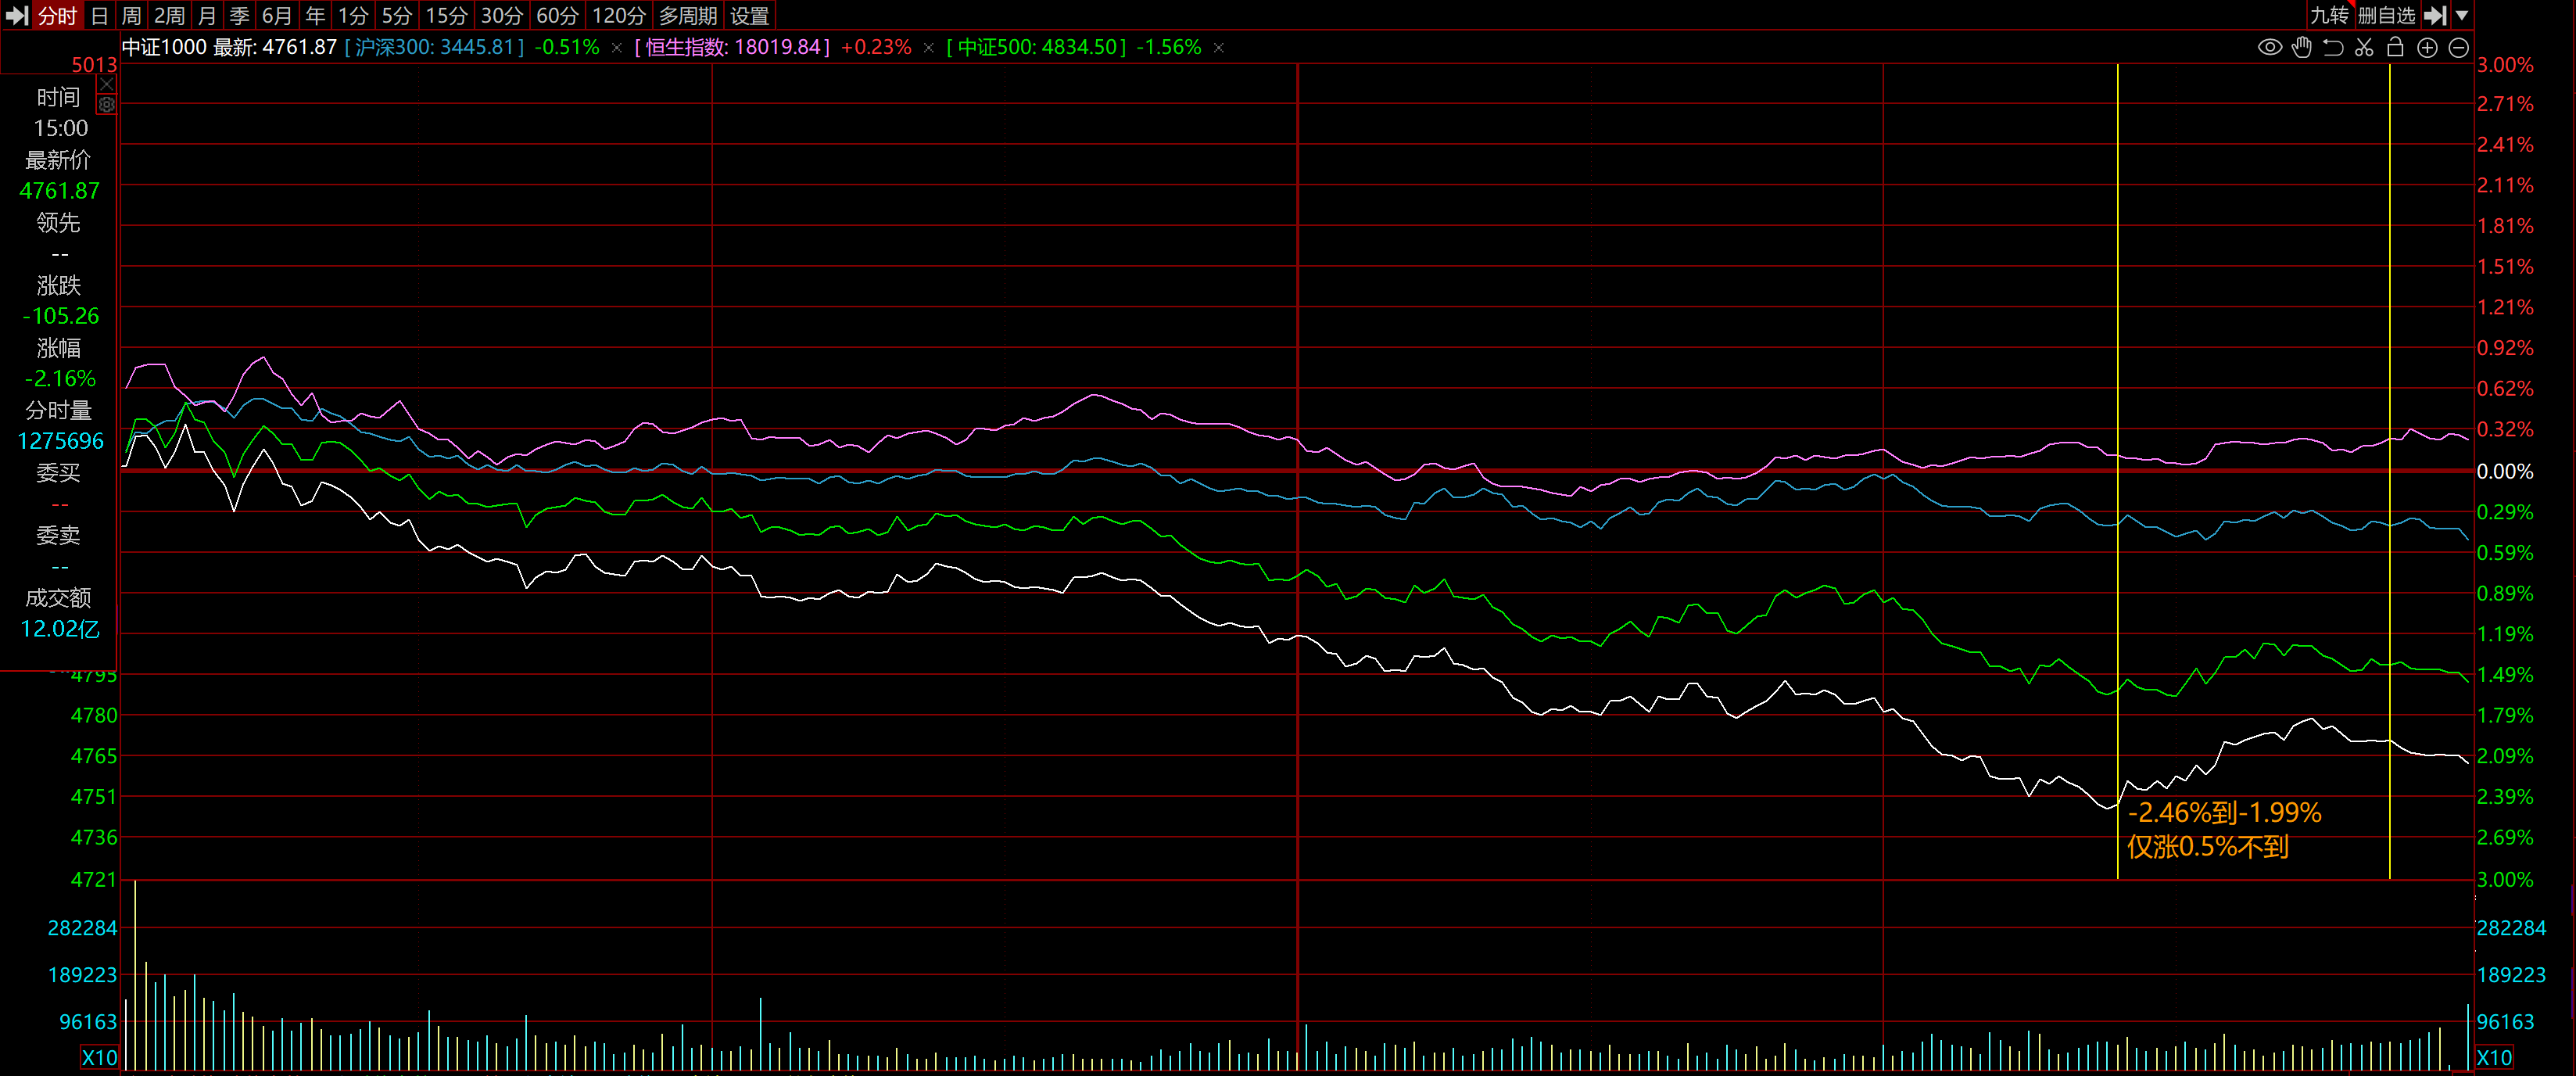Switch to the 日 daily chart tab

(99, 15)
